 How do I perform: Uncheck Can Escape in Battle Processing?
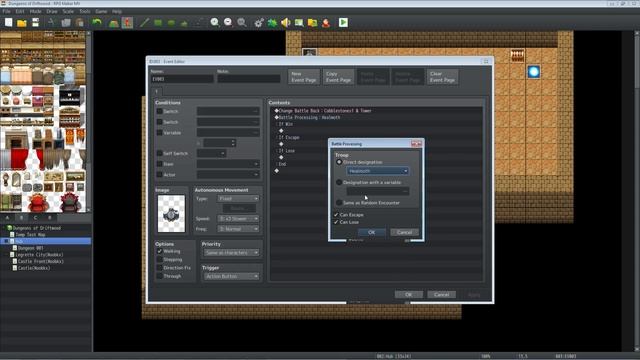(x=336, y=215)
